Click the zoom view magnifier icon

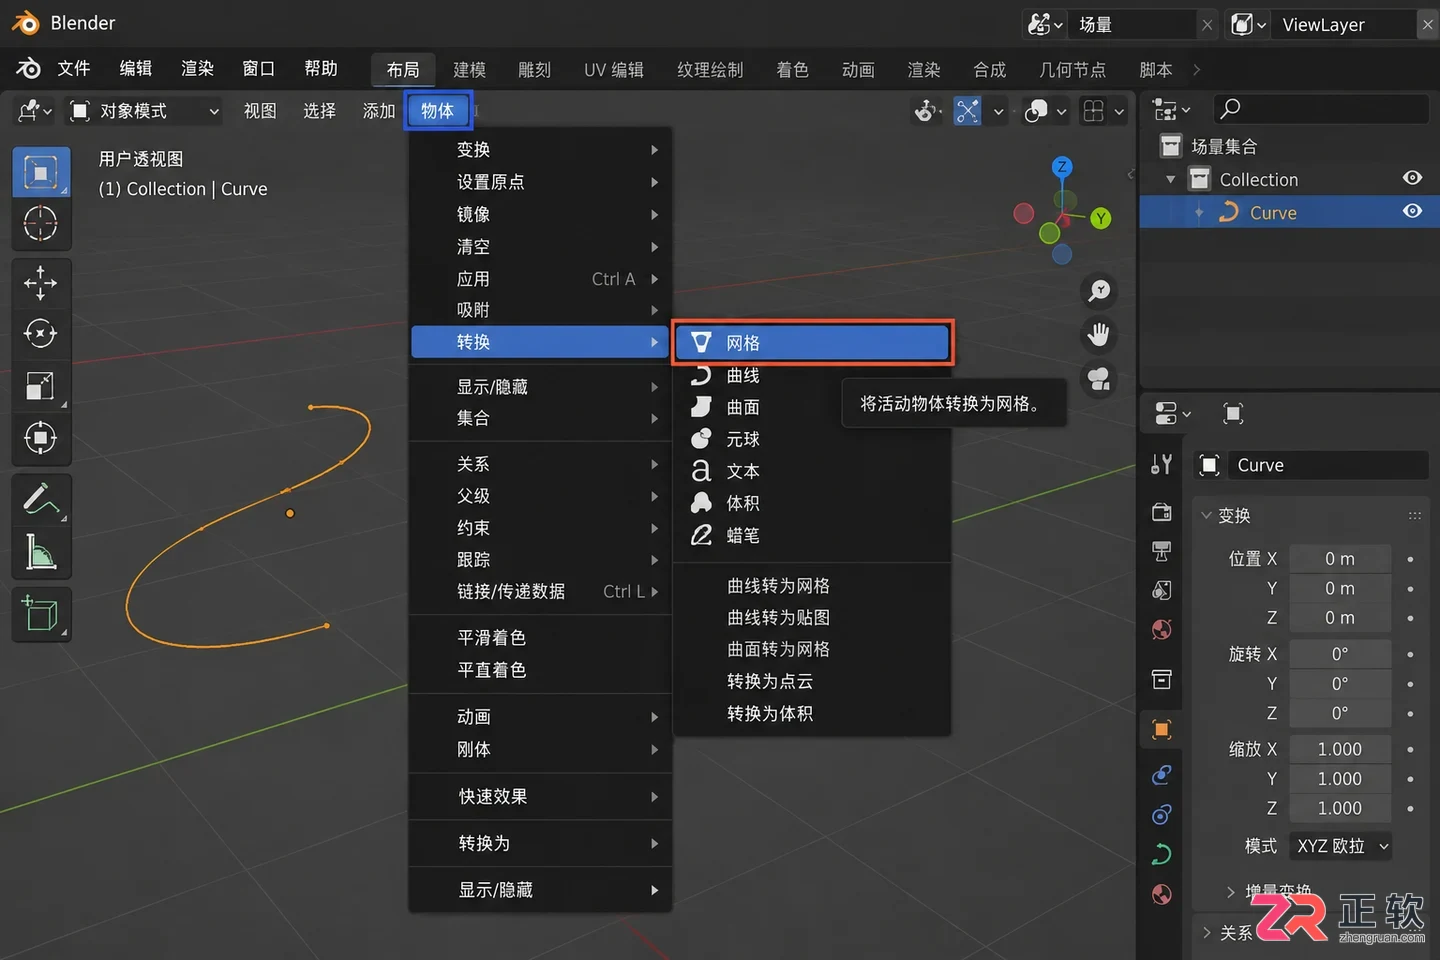tap(1099, 291)
